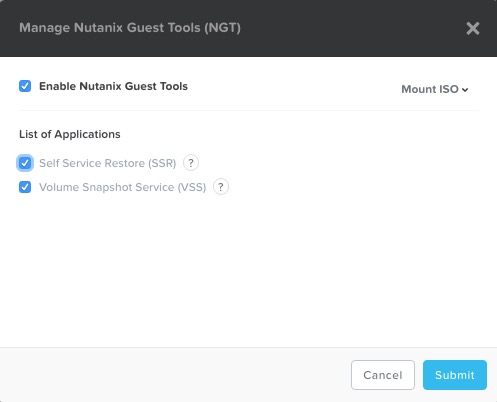Uncheck Enable Nutanix Guest Tools checkbox
The width and height of the screenshot is (497, 402).
click(x=25, y=86)
